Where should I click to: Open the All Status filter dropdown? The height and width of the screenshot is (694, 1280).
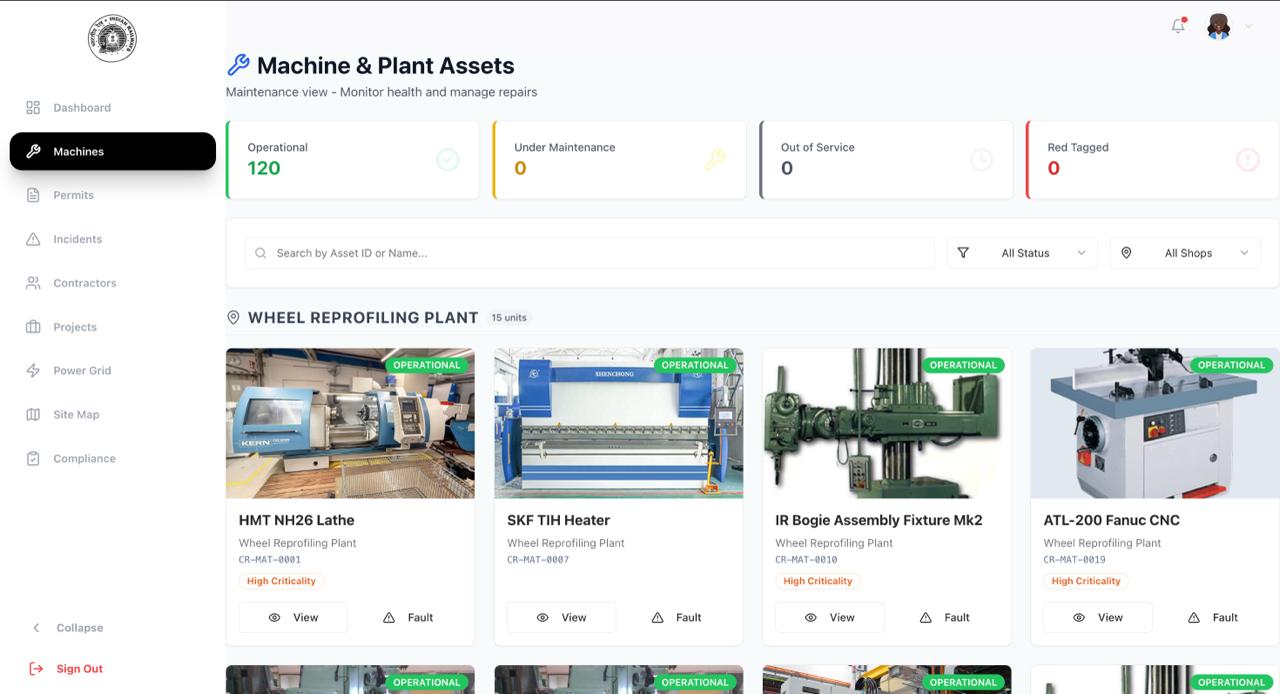coord(1022,253)
